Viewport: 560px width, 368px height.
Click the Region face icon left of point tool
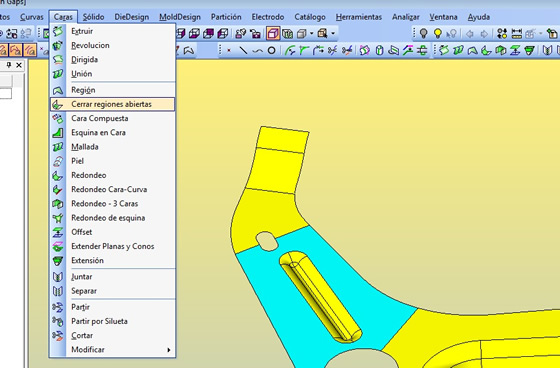pyautogui.click(x=189, y=50)
